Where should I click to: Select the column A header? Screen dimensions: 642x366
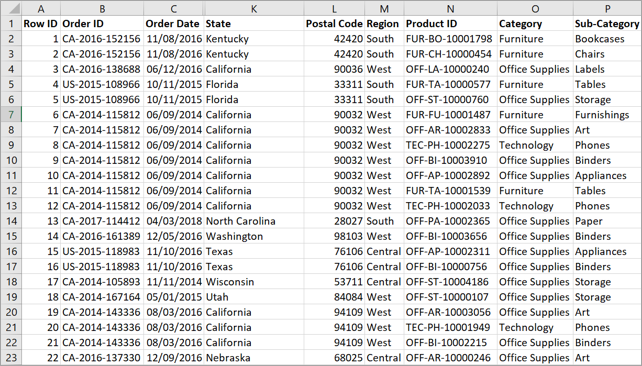(x=41, y=9)
